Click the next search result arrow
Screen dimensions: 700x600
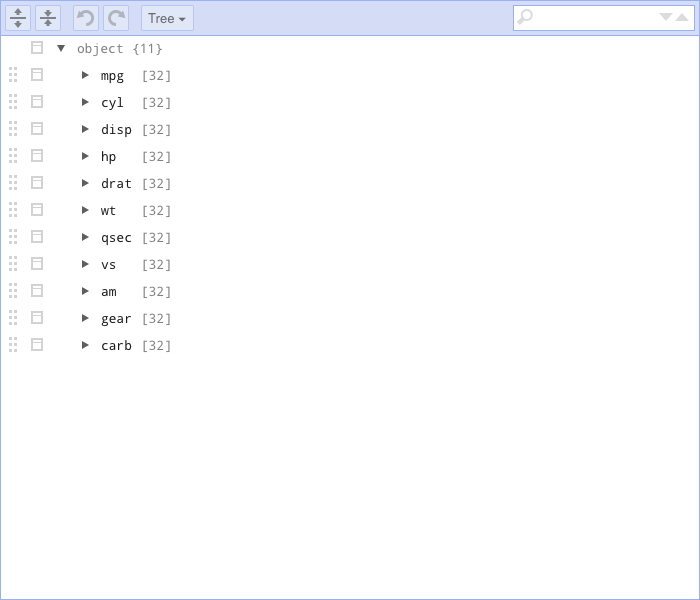[x=666, y=17]
